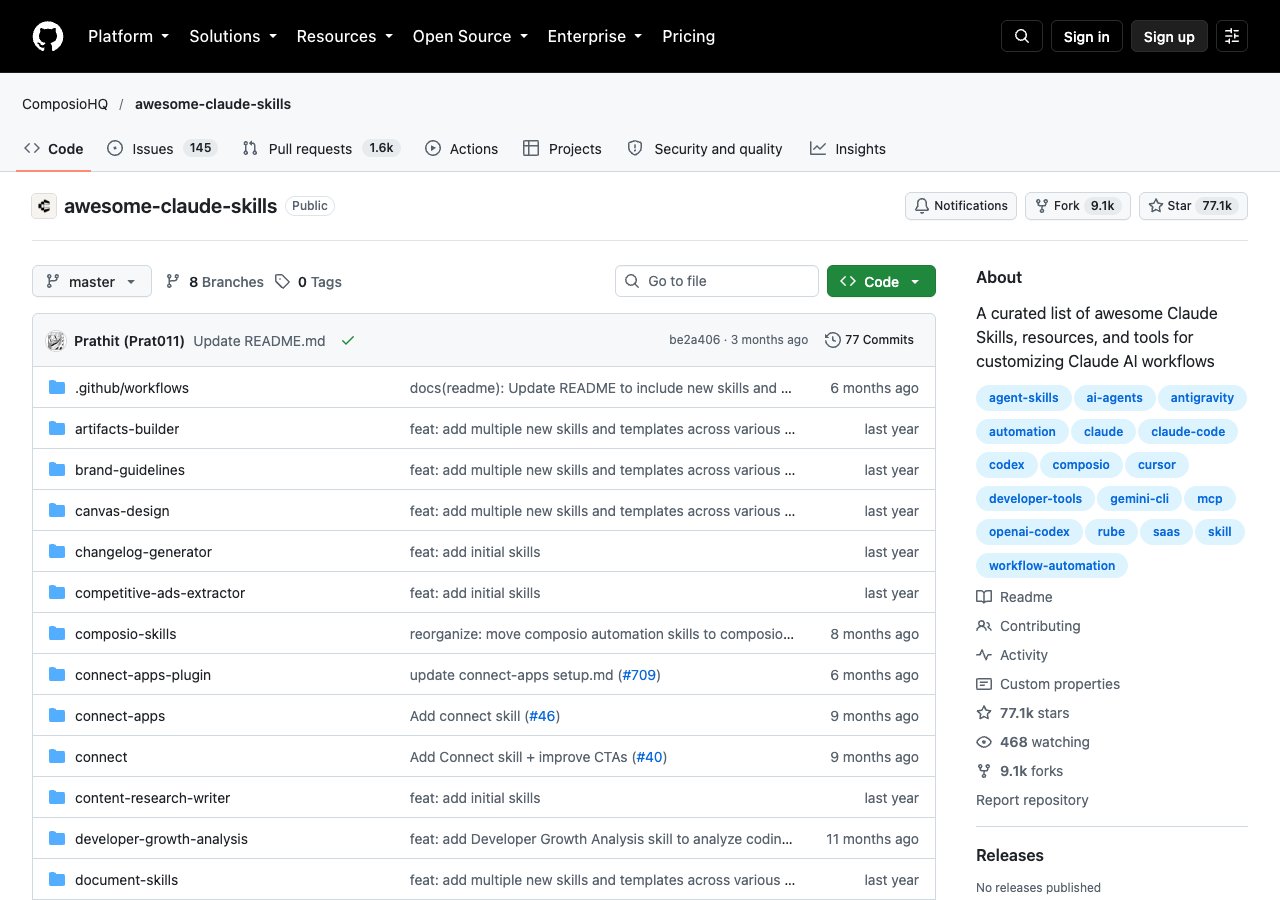Click the book icon beside Readme

[x=984, y=597]
